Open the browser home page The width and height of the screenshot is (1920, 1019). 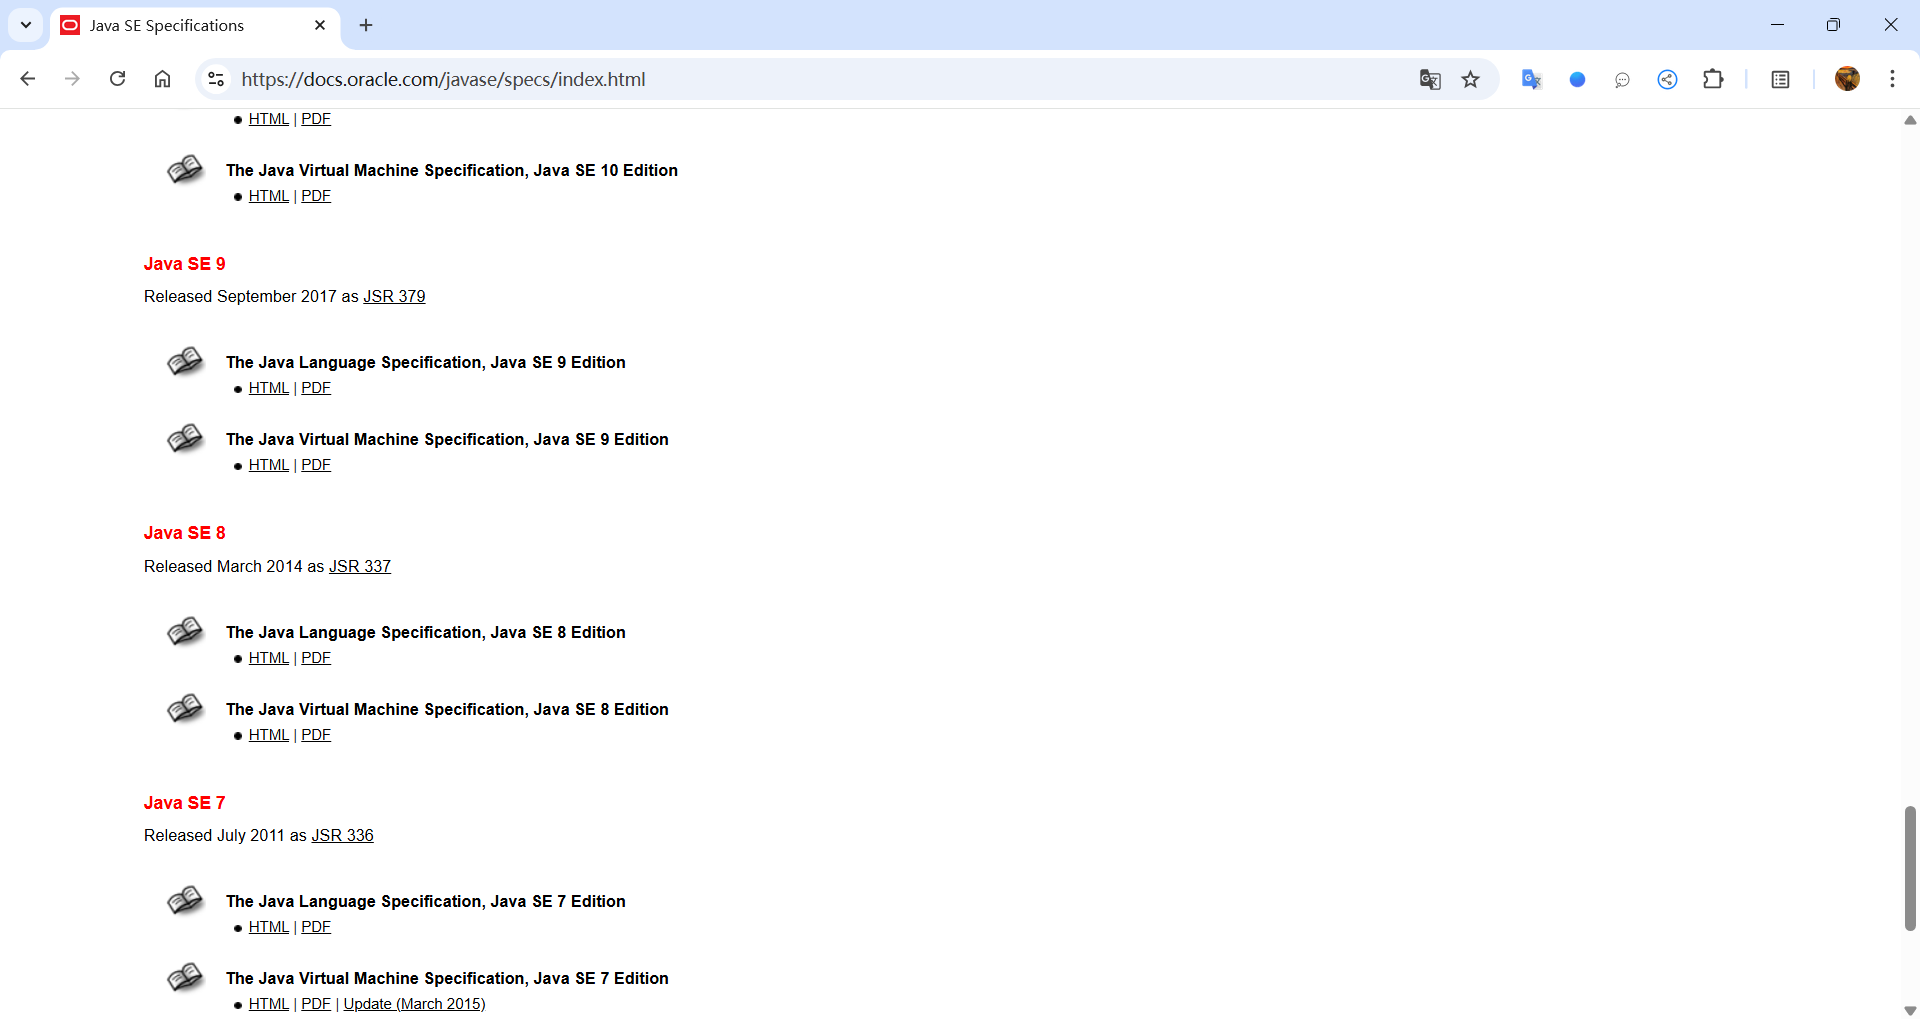click(x=162, y=79)
